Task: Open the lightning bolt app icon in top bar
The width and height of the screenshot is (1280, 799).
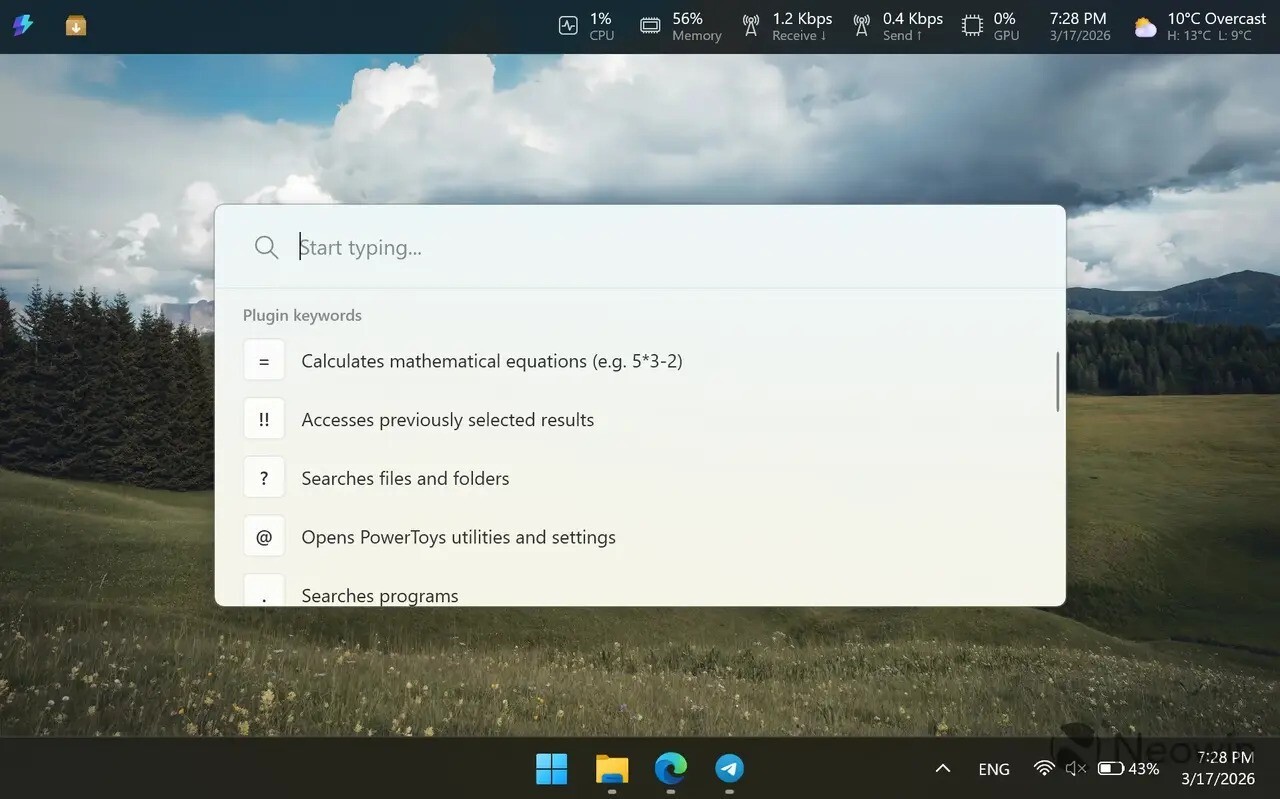Action: [x=23, y=26]
